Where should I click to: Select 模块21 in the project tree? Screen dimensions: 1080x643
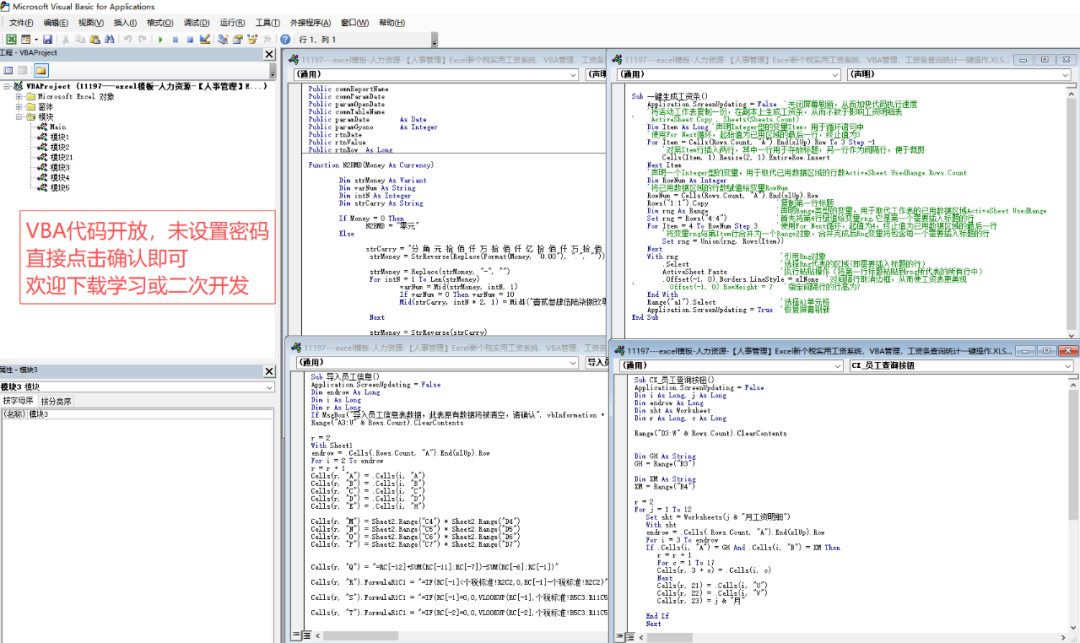click(61, 157)
